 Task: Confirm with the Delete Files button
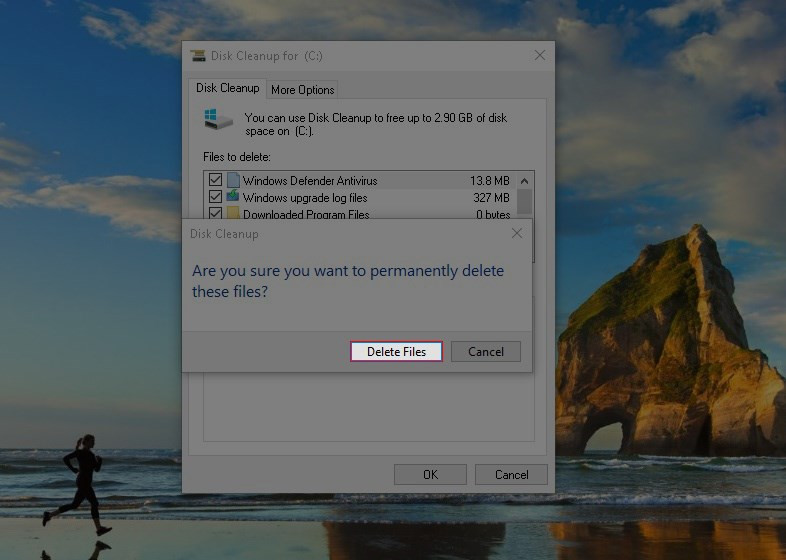point(396,351)
